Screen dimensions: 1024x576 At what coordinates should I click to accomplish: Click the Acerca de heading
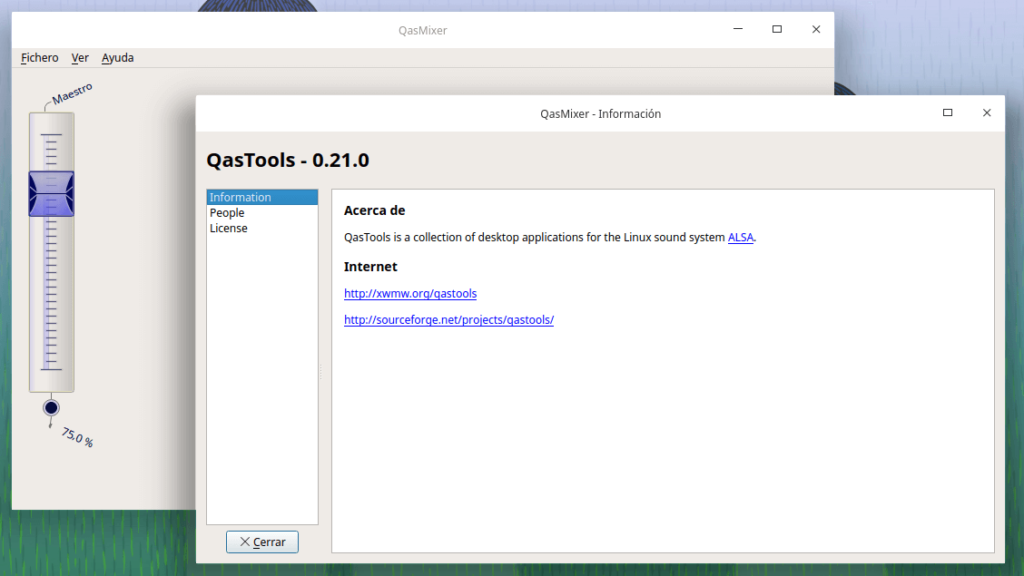[x=375, y=210]
